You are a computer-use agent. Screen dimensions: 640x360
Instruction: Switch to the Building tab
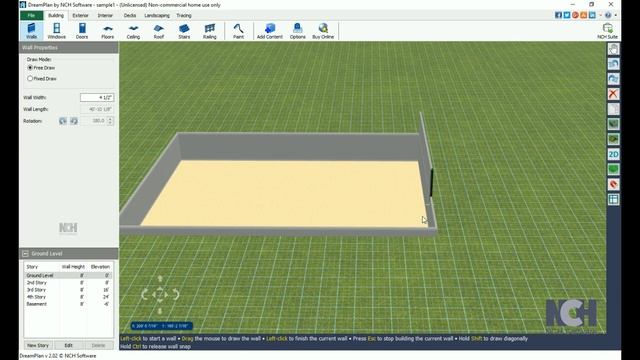coord(56,16)
